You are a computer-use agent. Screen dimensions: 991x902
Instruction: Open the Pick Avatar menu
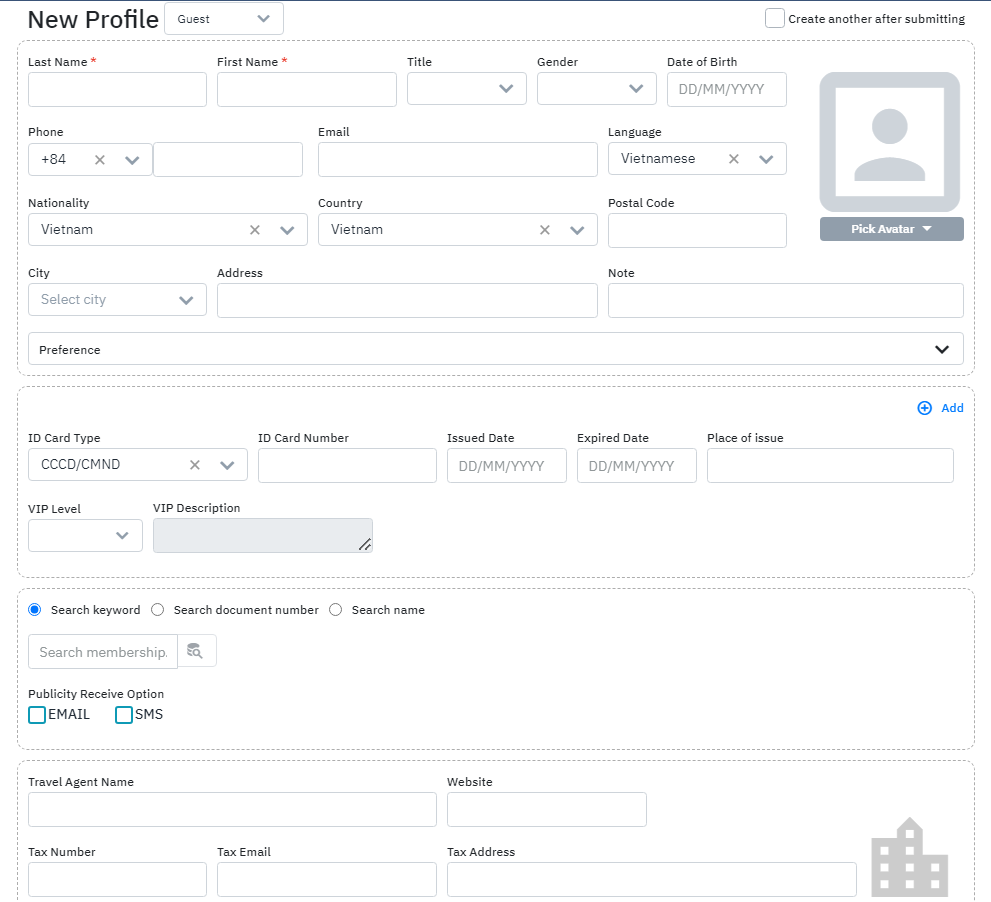tap(891, 229)
